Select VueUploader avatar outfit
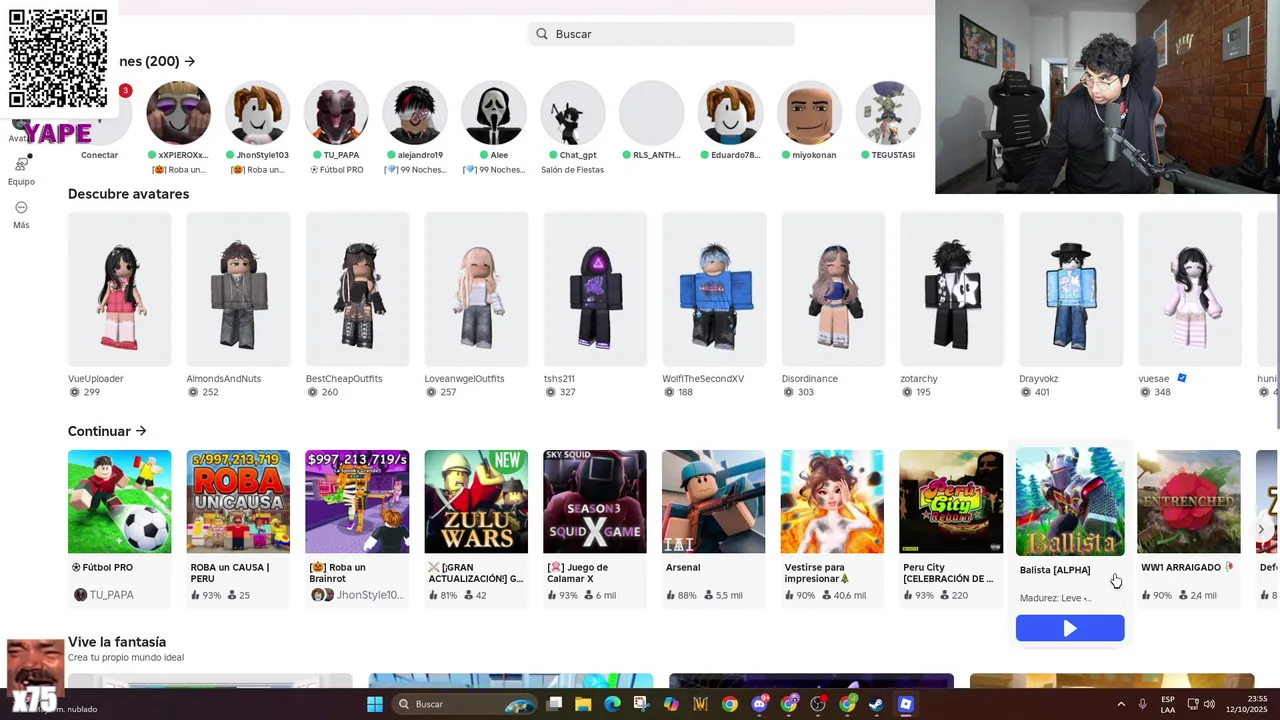The width and height of the screenshot is (1280, 720). [119, 289]
